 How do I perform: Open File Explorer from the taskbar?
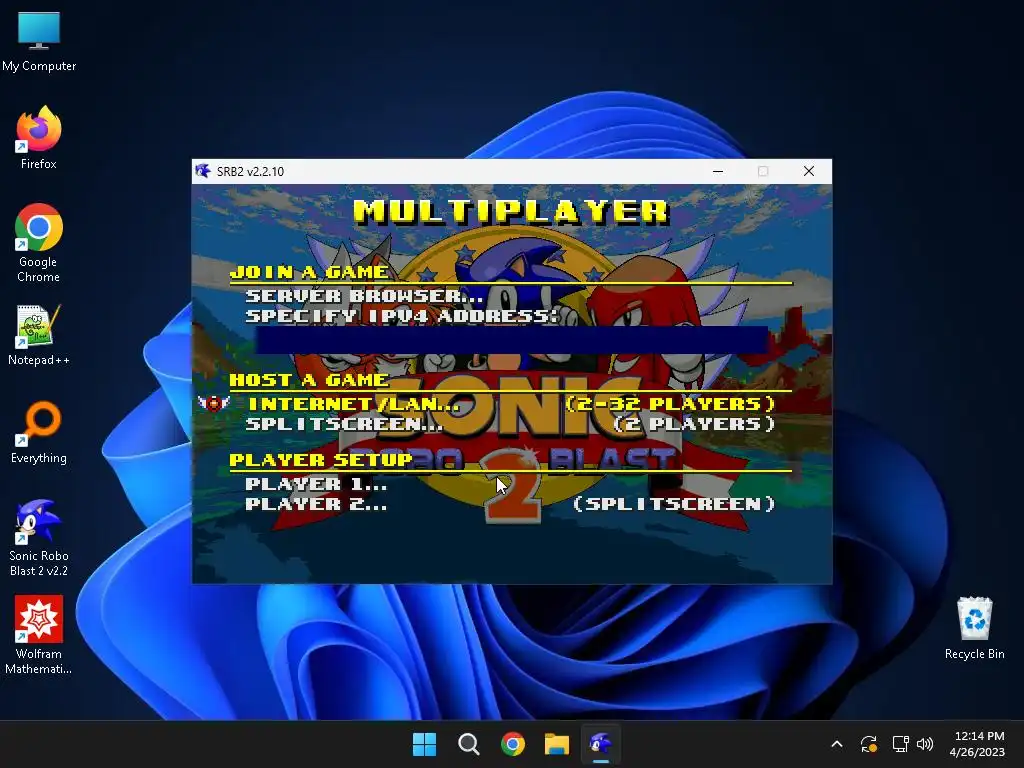557,744
